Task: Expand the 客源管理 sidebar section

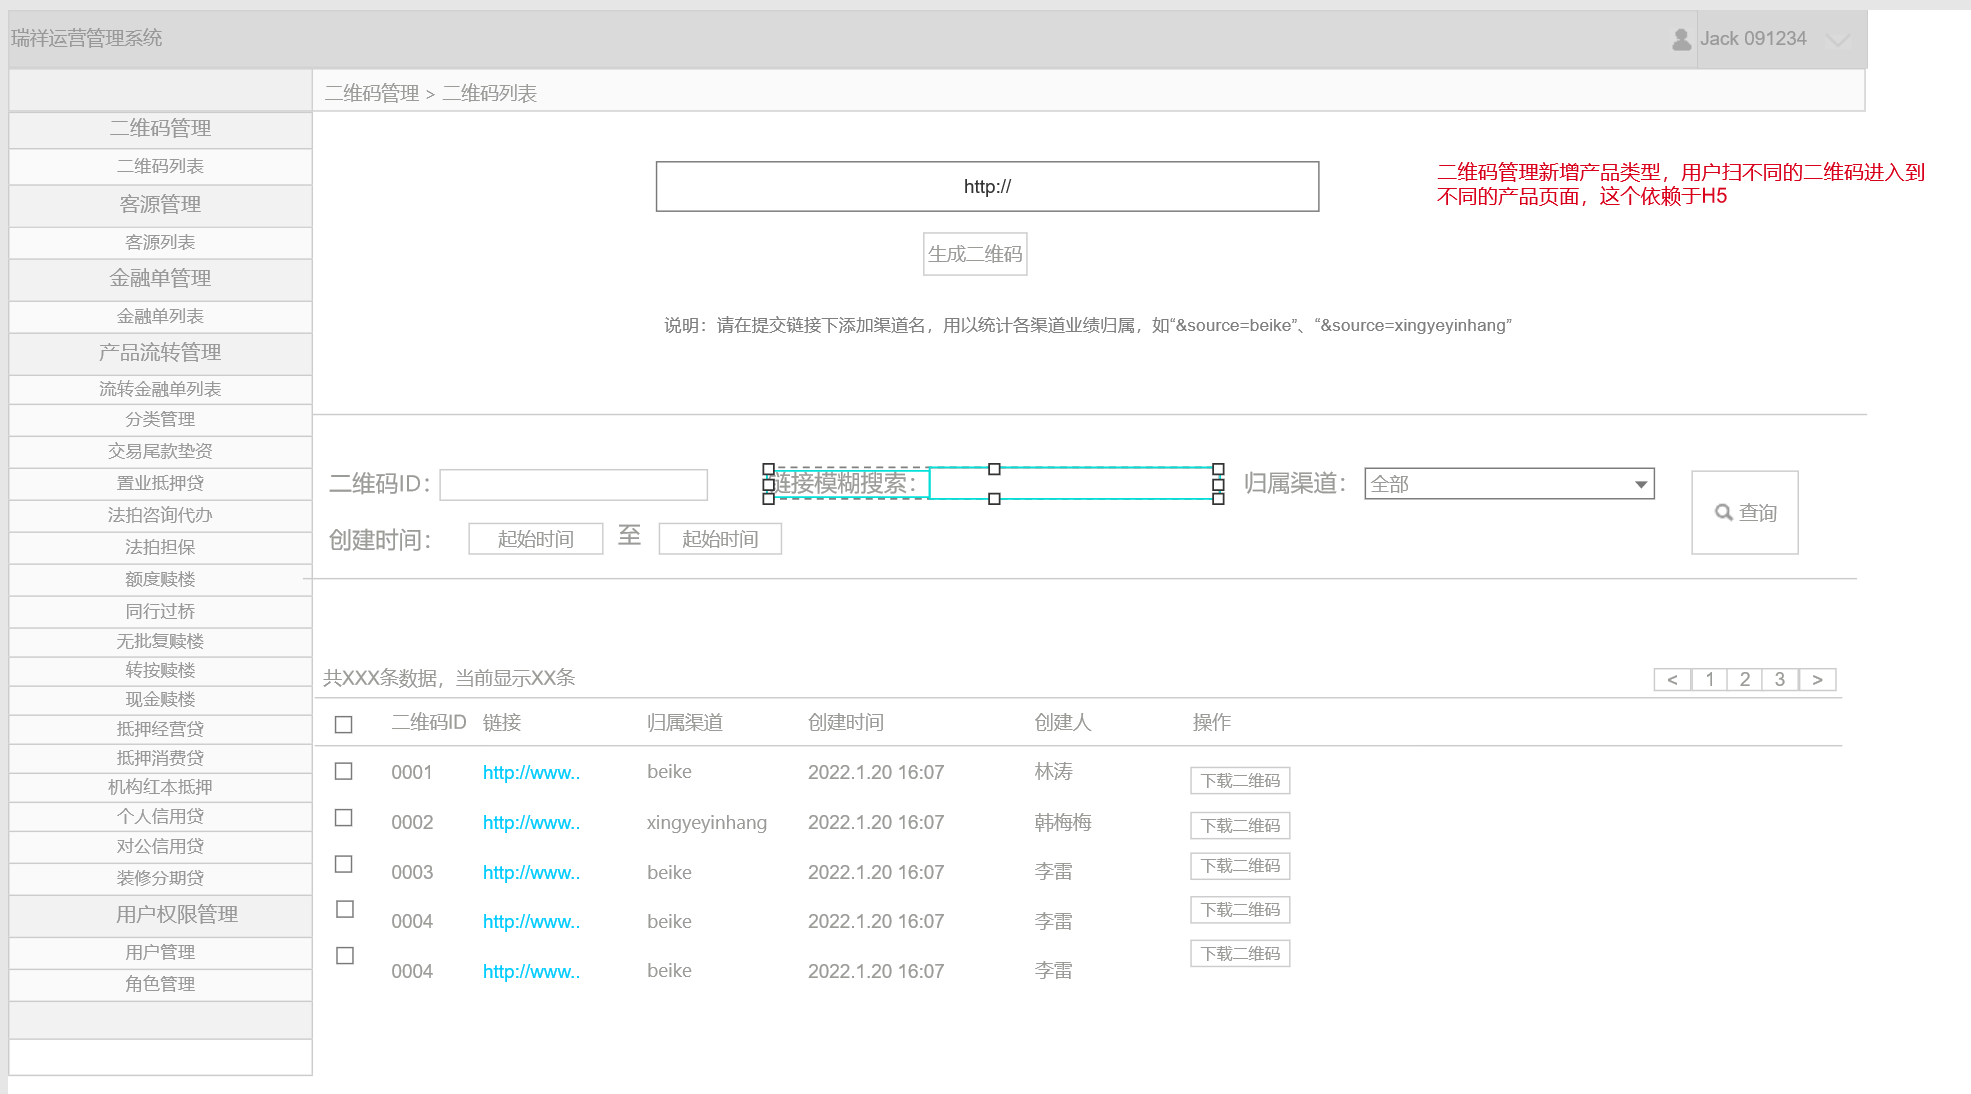Action: 160,205
